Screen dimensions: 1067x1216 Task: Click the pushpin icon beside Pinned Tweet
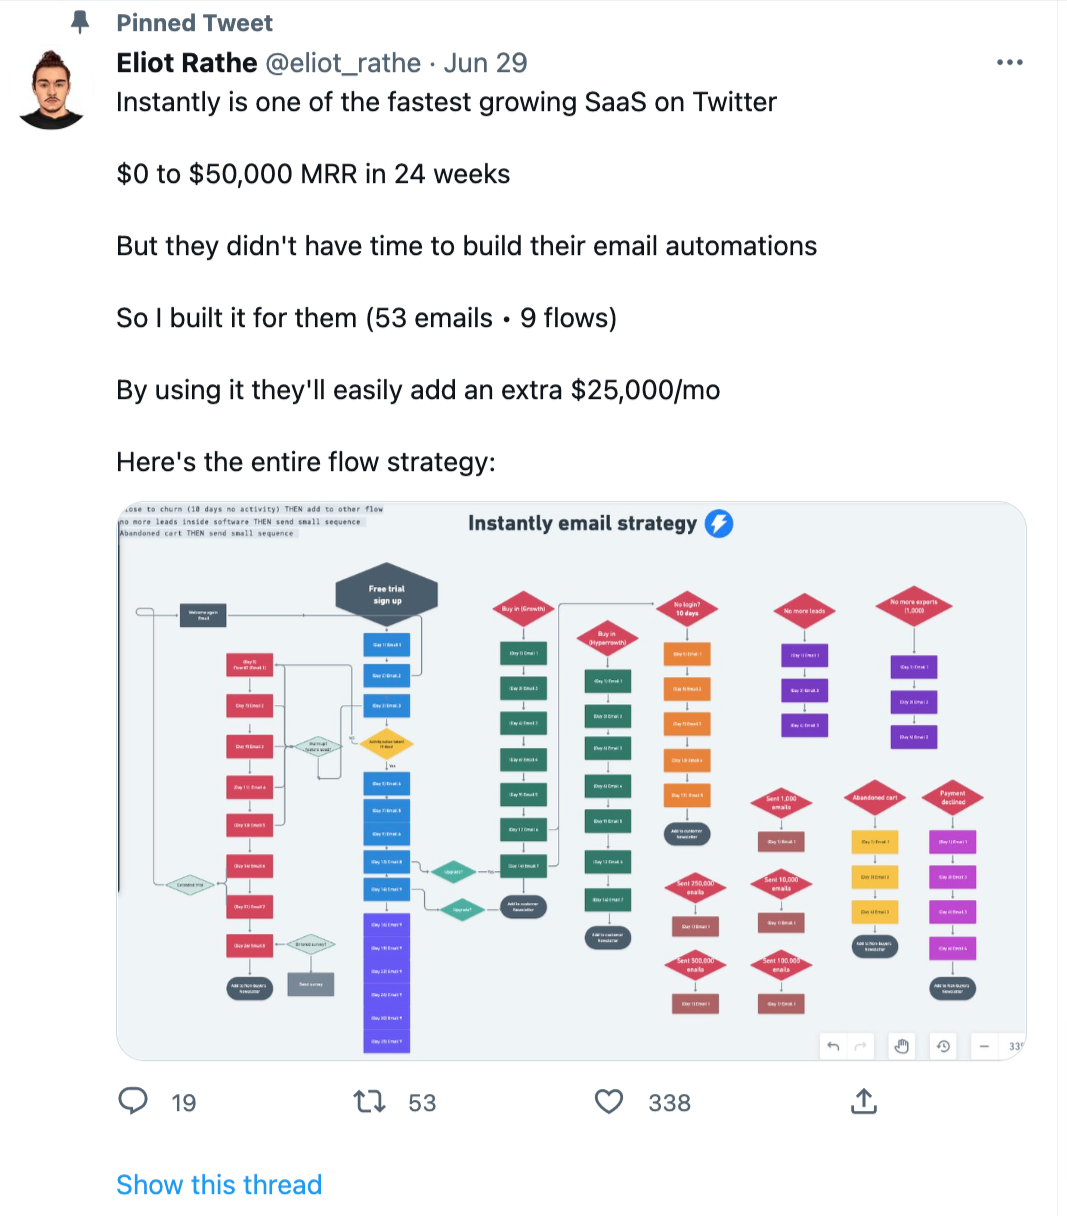coord(82,22)
